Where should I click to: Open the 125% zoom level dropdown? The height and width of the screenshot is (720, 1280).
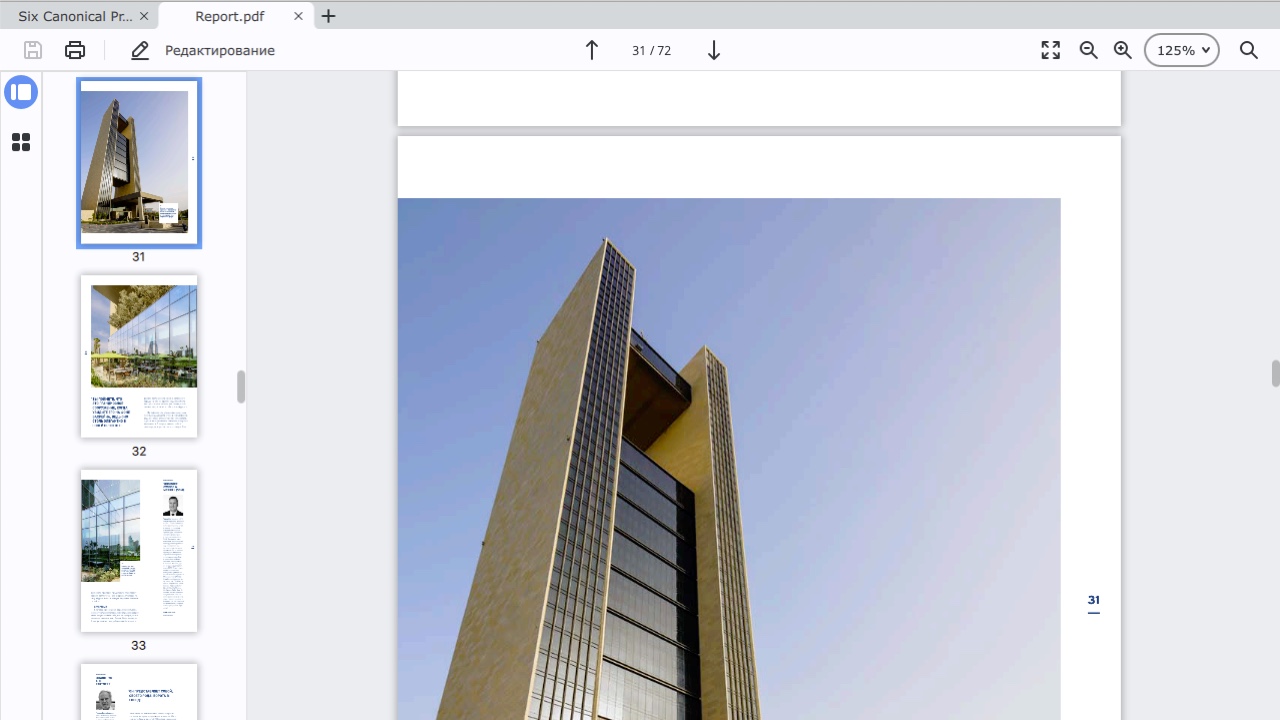pyautogui.click(x=1182, y=50)
